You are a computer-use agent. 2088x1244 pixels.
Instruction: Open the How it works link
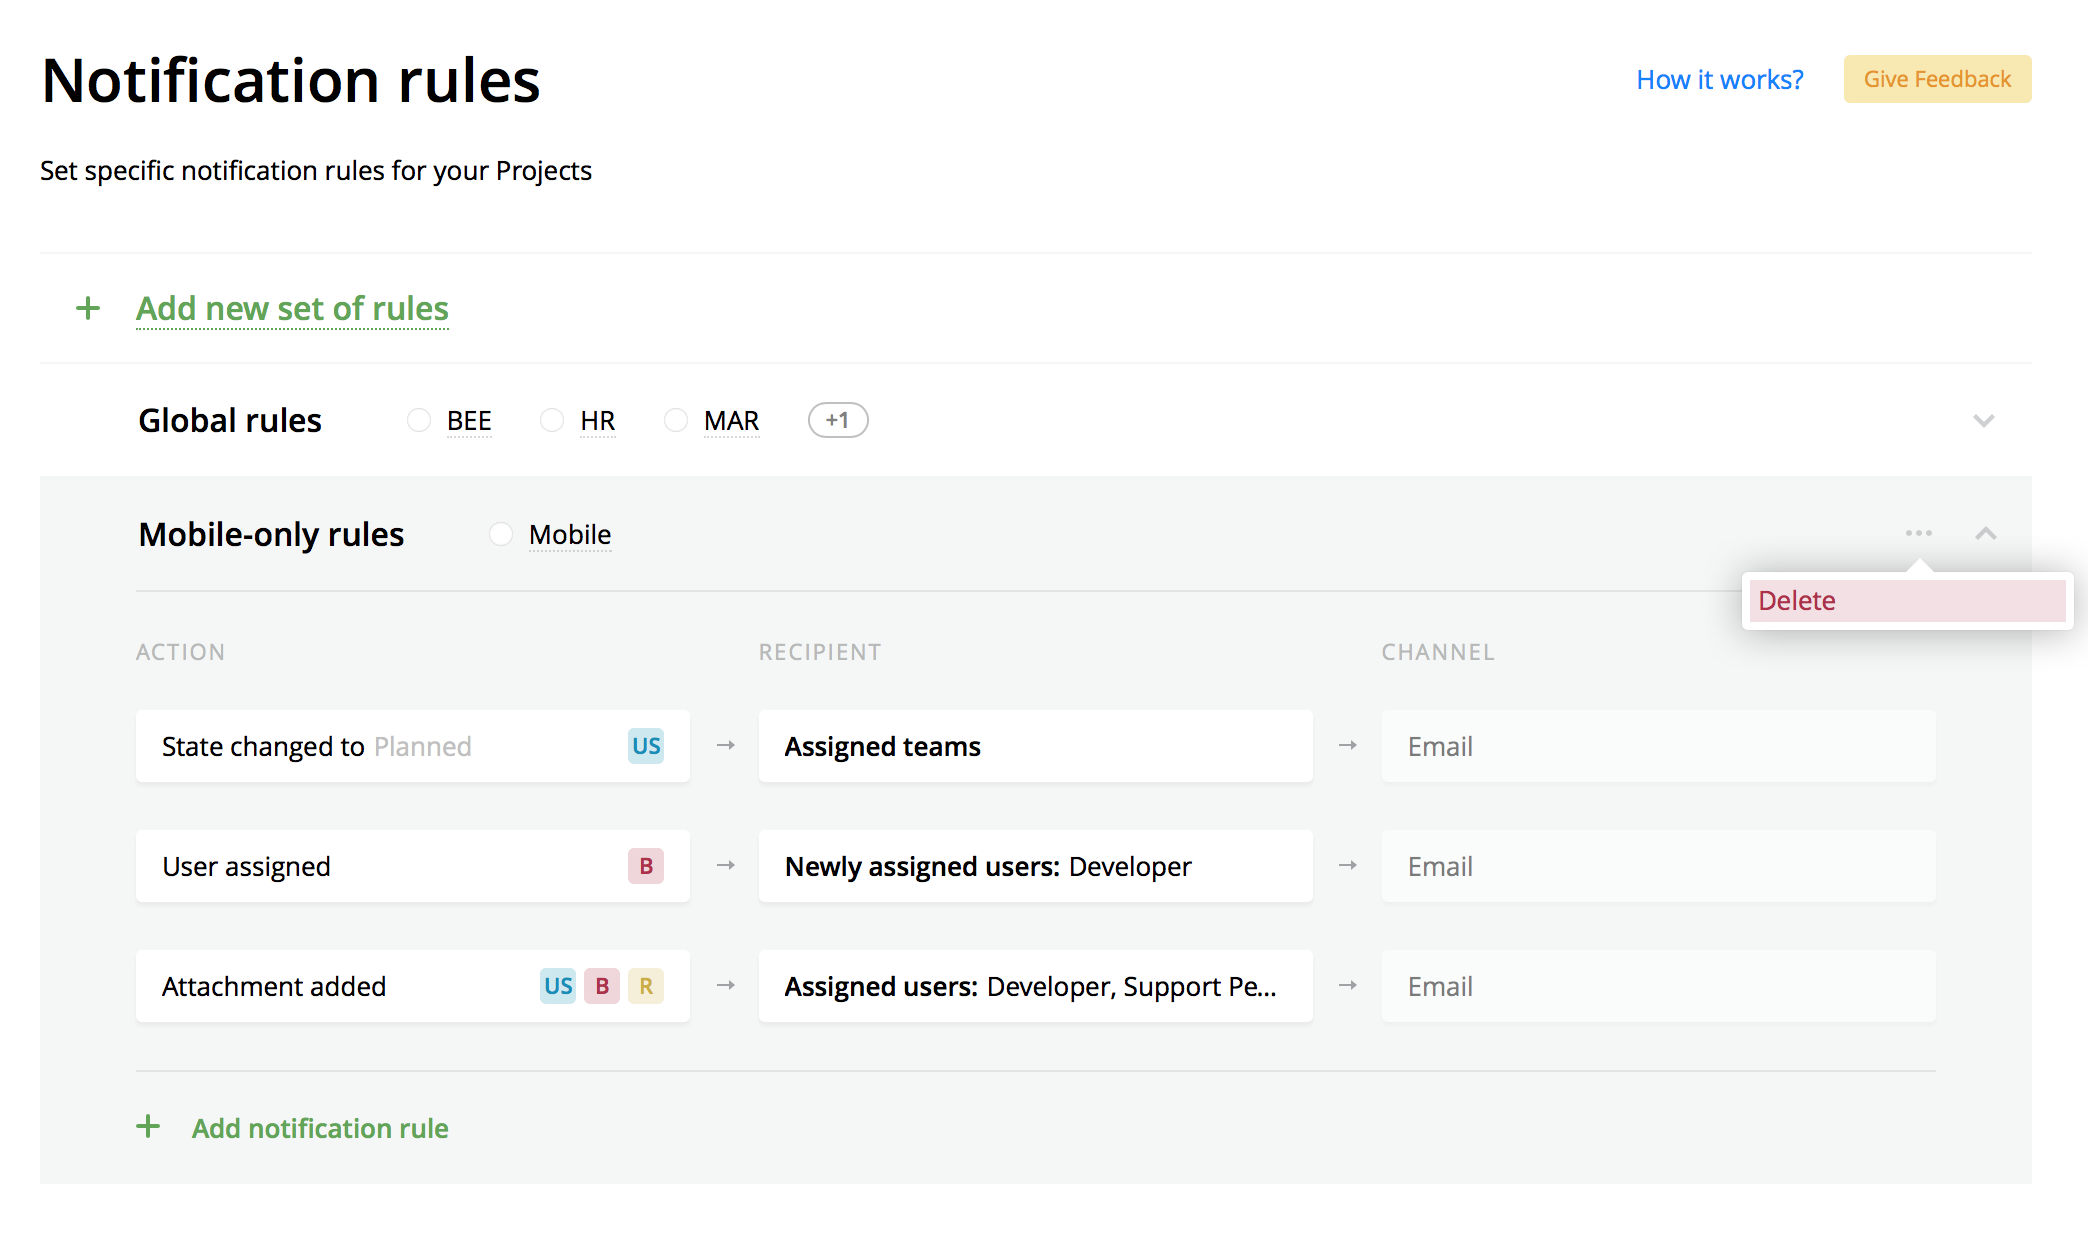point(1719,79)
